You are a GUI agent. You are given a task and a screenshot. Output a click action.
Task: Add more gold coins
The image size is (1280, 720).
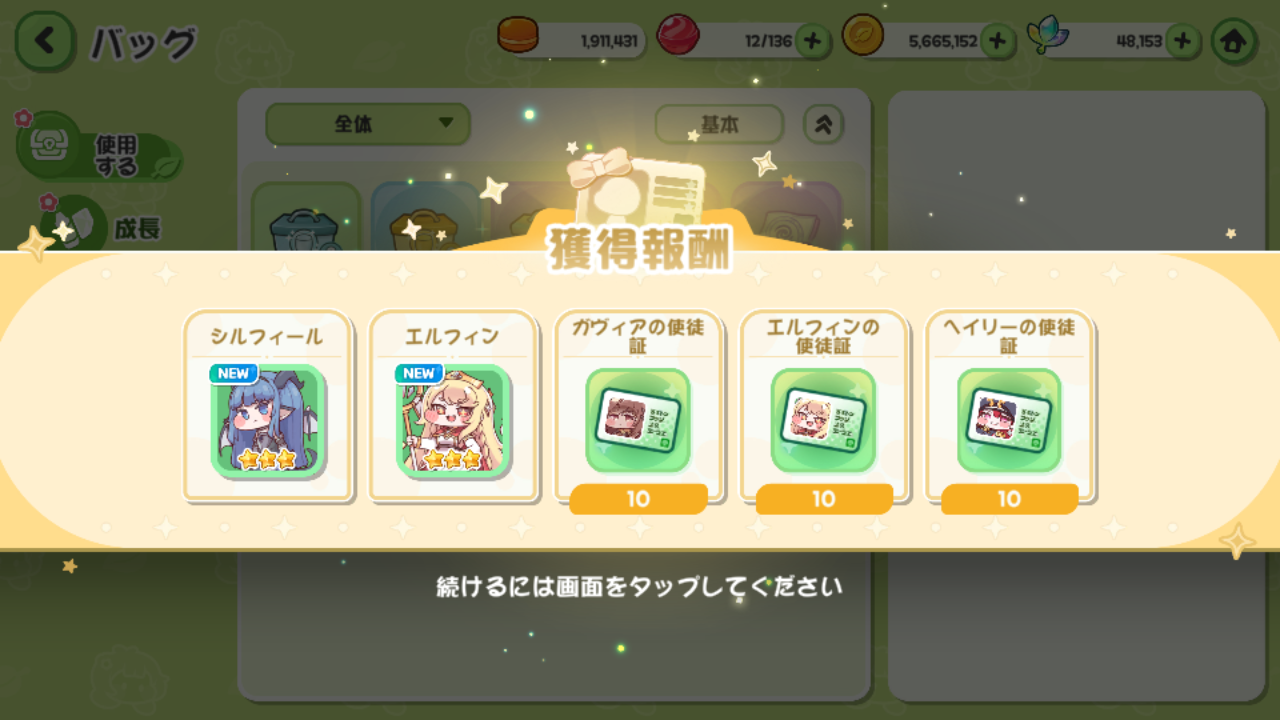997,41
